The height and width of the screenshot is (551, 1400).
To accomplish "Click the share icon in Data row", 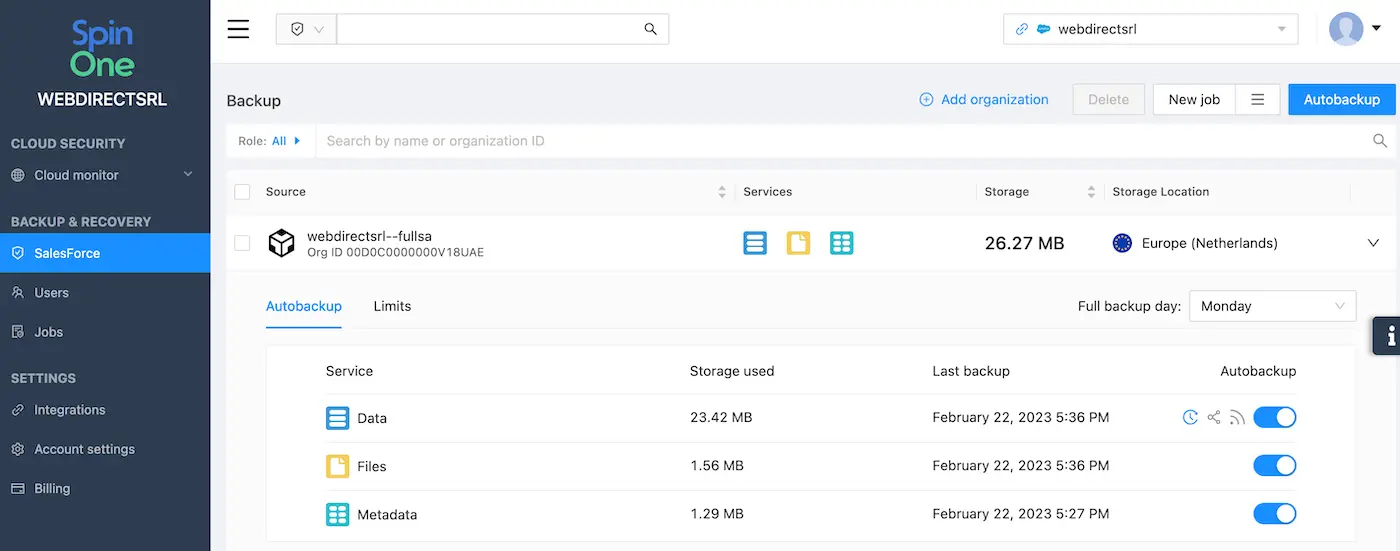I will [x=1214, y=417].
